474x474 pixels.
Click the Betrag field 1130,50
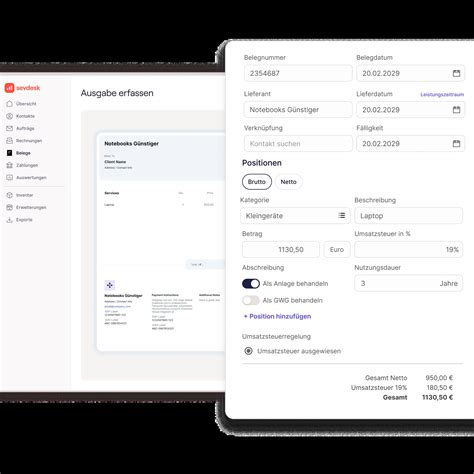pyautogui.click(x=281, y=250)
